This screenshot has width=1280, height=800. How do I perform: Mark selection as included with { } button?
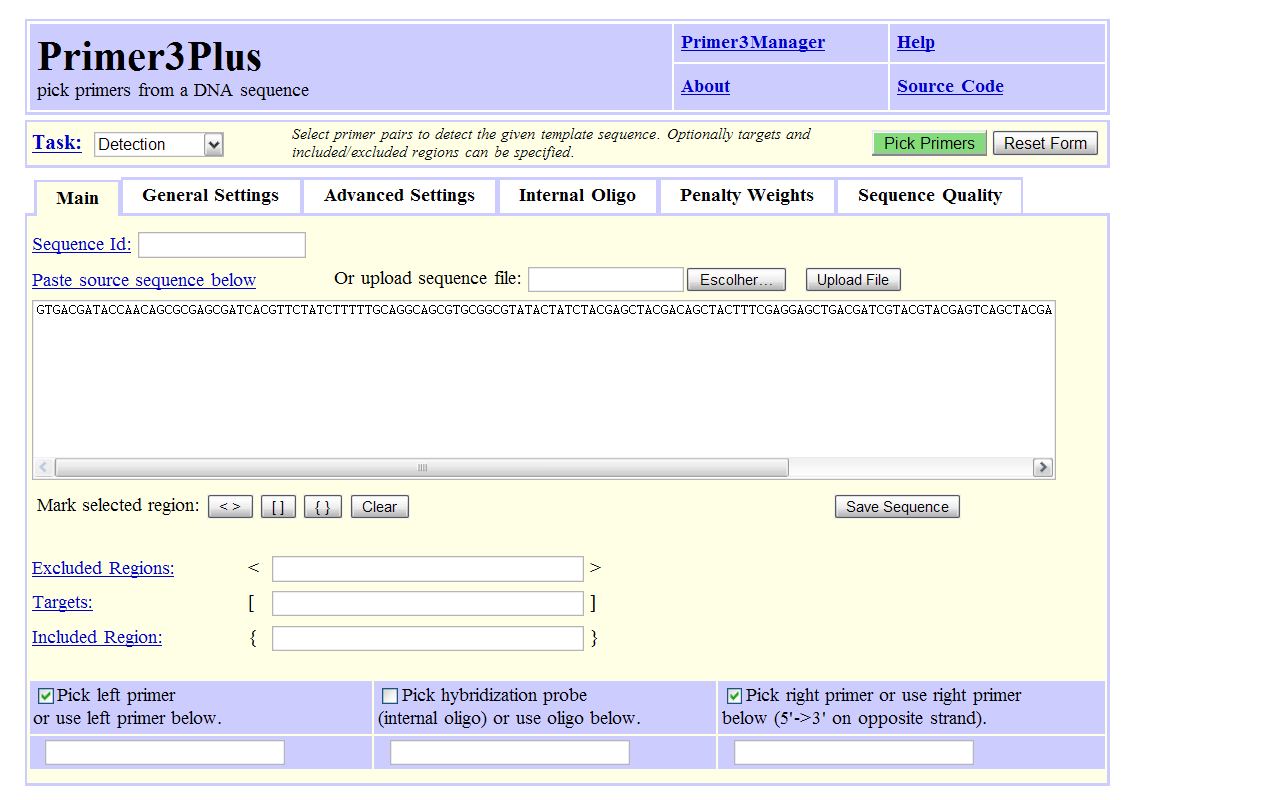[323, 507]
